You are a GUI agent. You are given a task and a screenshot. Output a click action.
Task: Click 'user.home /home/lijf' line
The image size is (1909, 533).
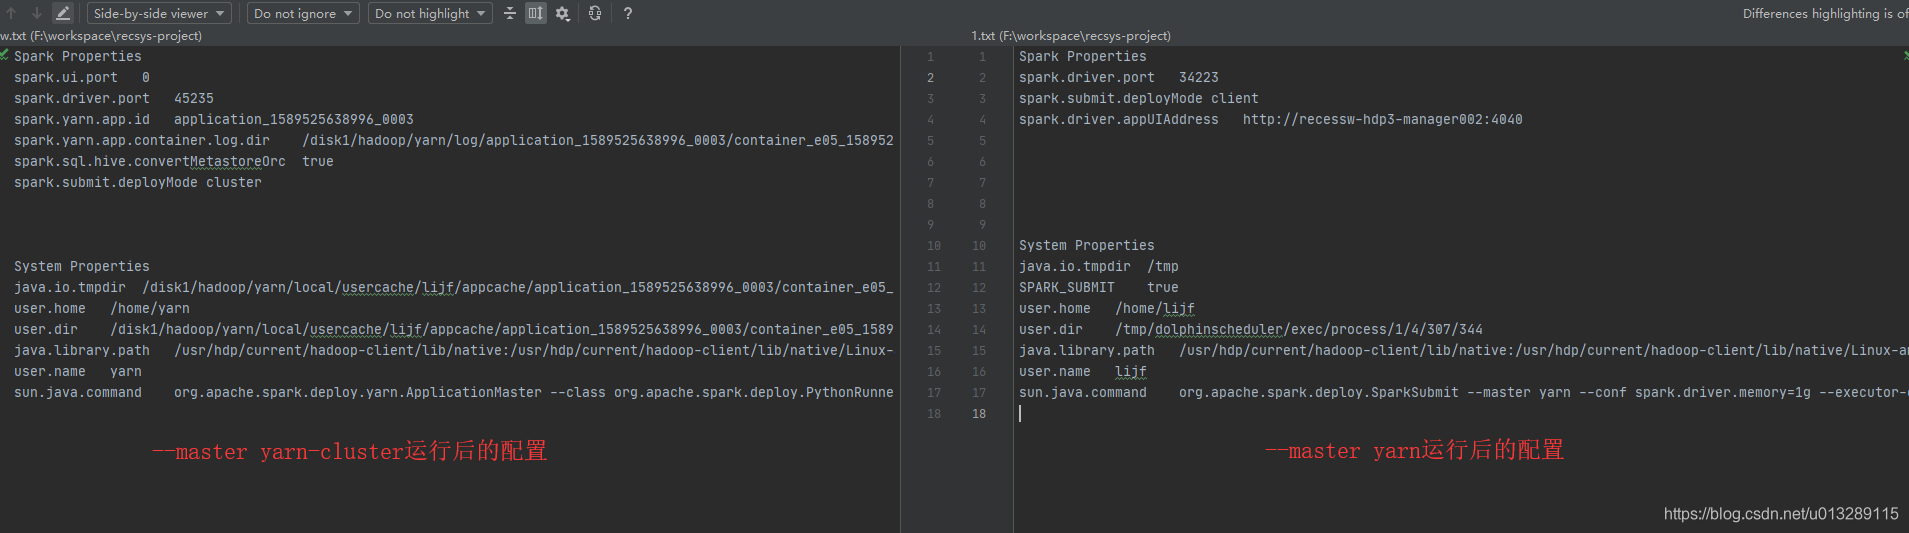pos(1107,308)
